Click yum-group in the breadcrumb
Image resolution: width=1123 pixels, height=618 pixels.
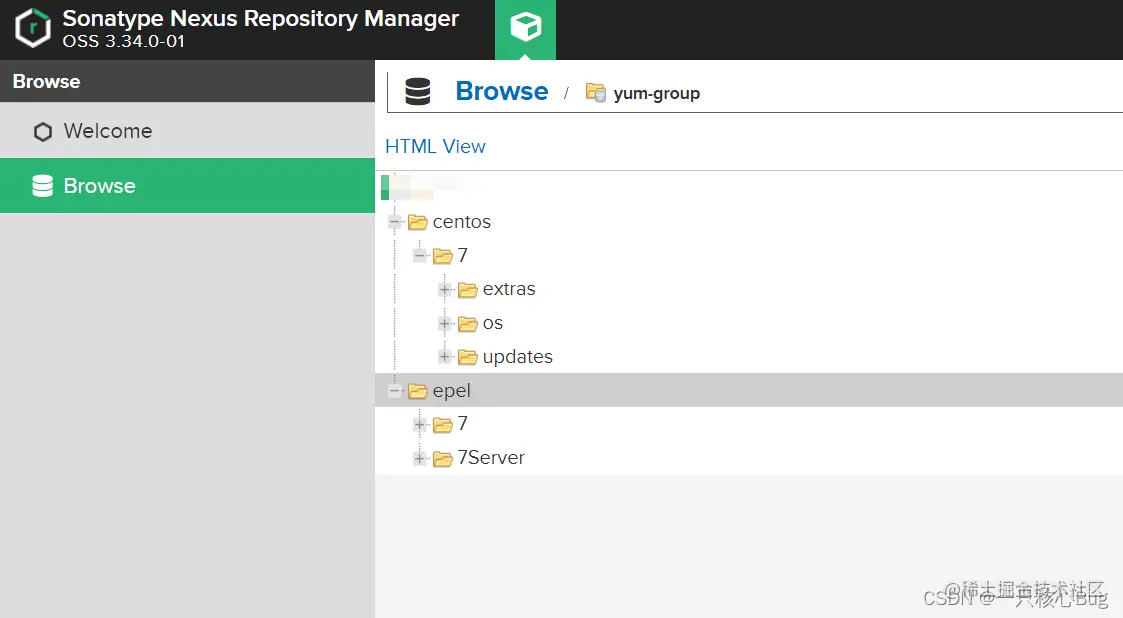coord(657,94)
